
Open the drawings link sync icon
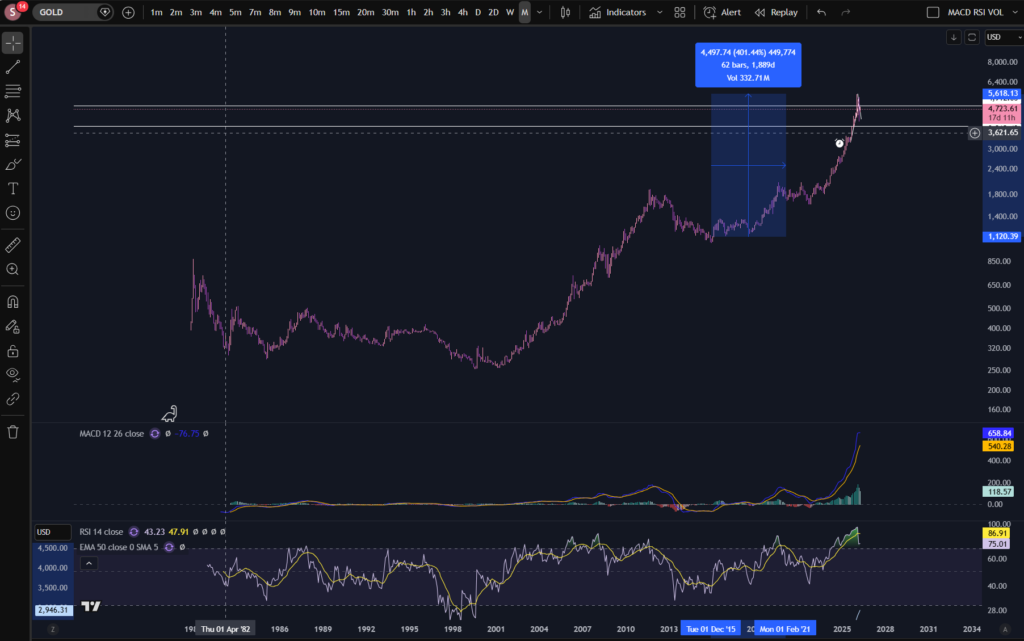pyautogui.click(x=13, y=399)
